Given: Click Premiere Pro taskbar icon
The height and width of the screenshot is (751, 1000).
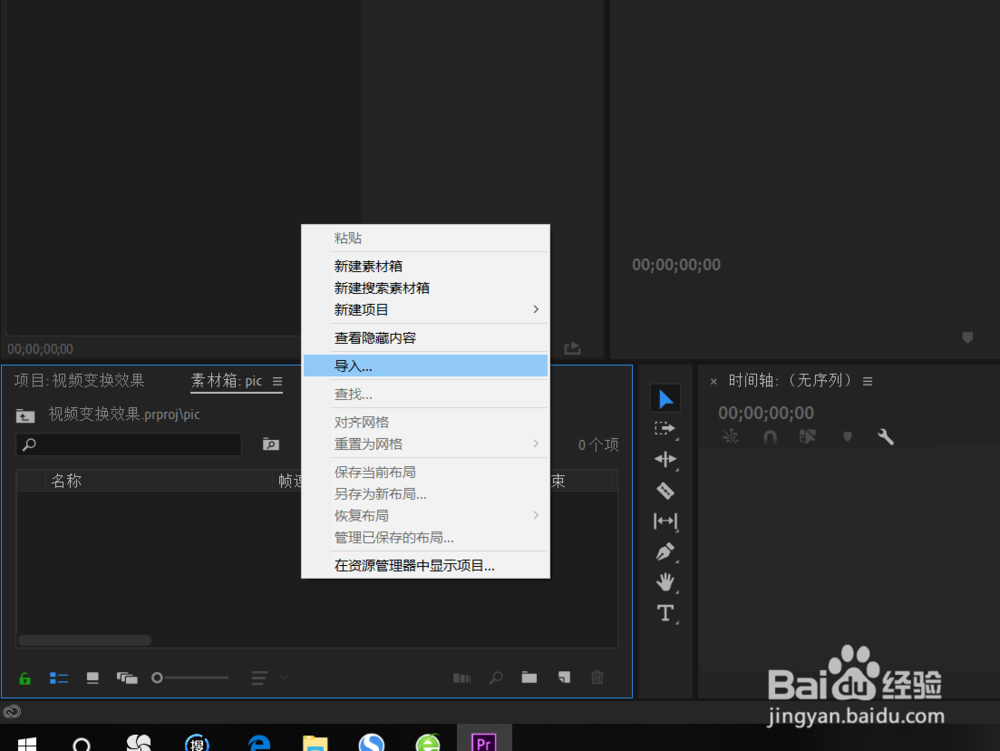Looking at the screenshot, I should click(484, 742).
